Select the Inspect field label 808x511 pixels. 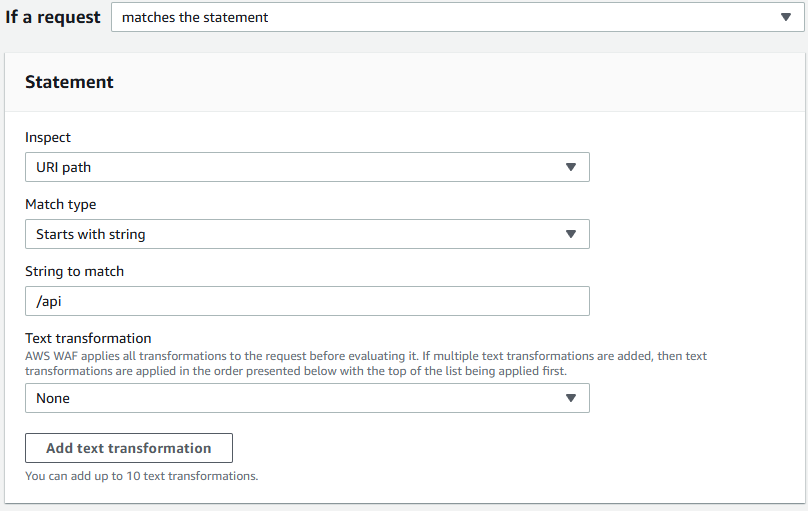[48, 137]
